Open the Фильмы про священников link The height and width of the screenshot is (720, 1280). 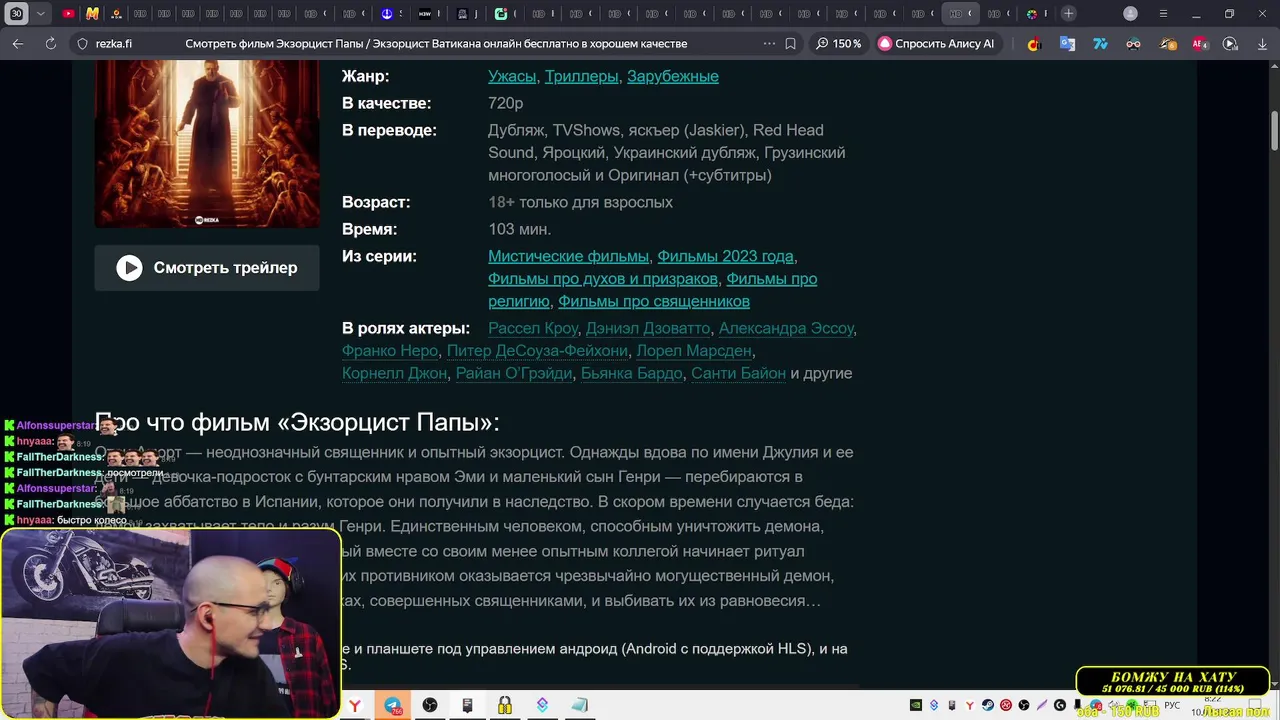coord(654,301)
